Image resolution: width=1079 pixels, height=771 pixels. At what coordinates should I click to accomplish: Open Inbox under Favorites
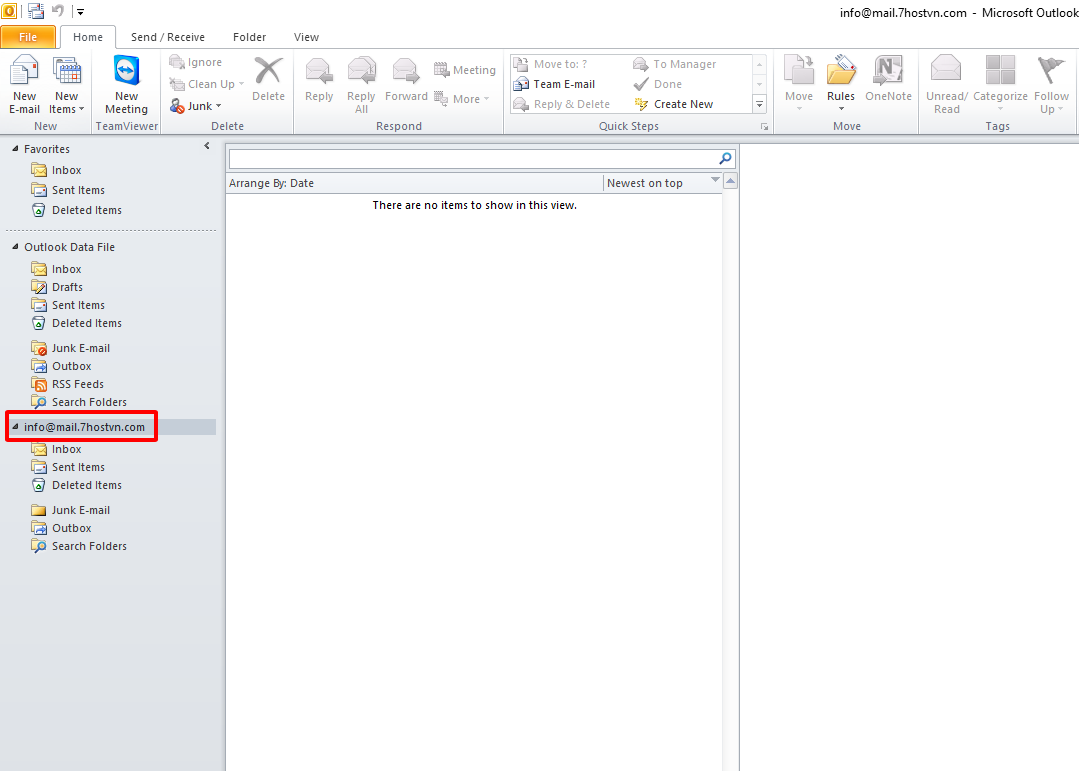56,170
